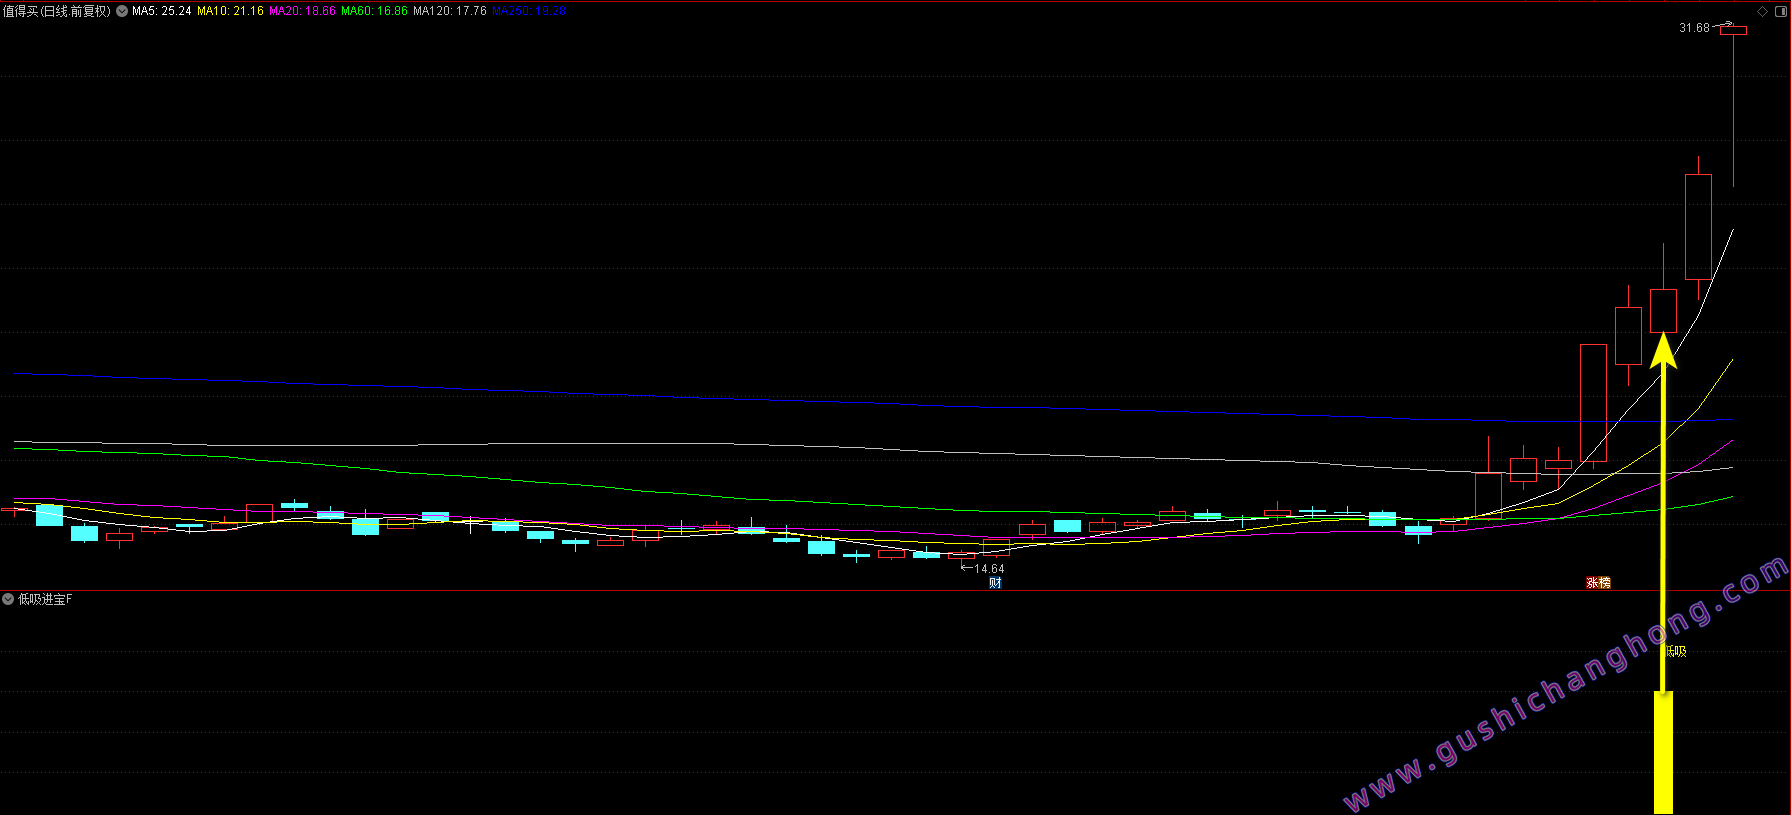
Task: Click the 涨精 marker below chart
Action: [1598, 583]
